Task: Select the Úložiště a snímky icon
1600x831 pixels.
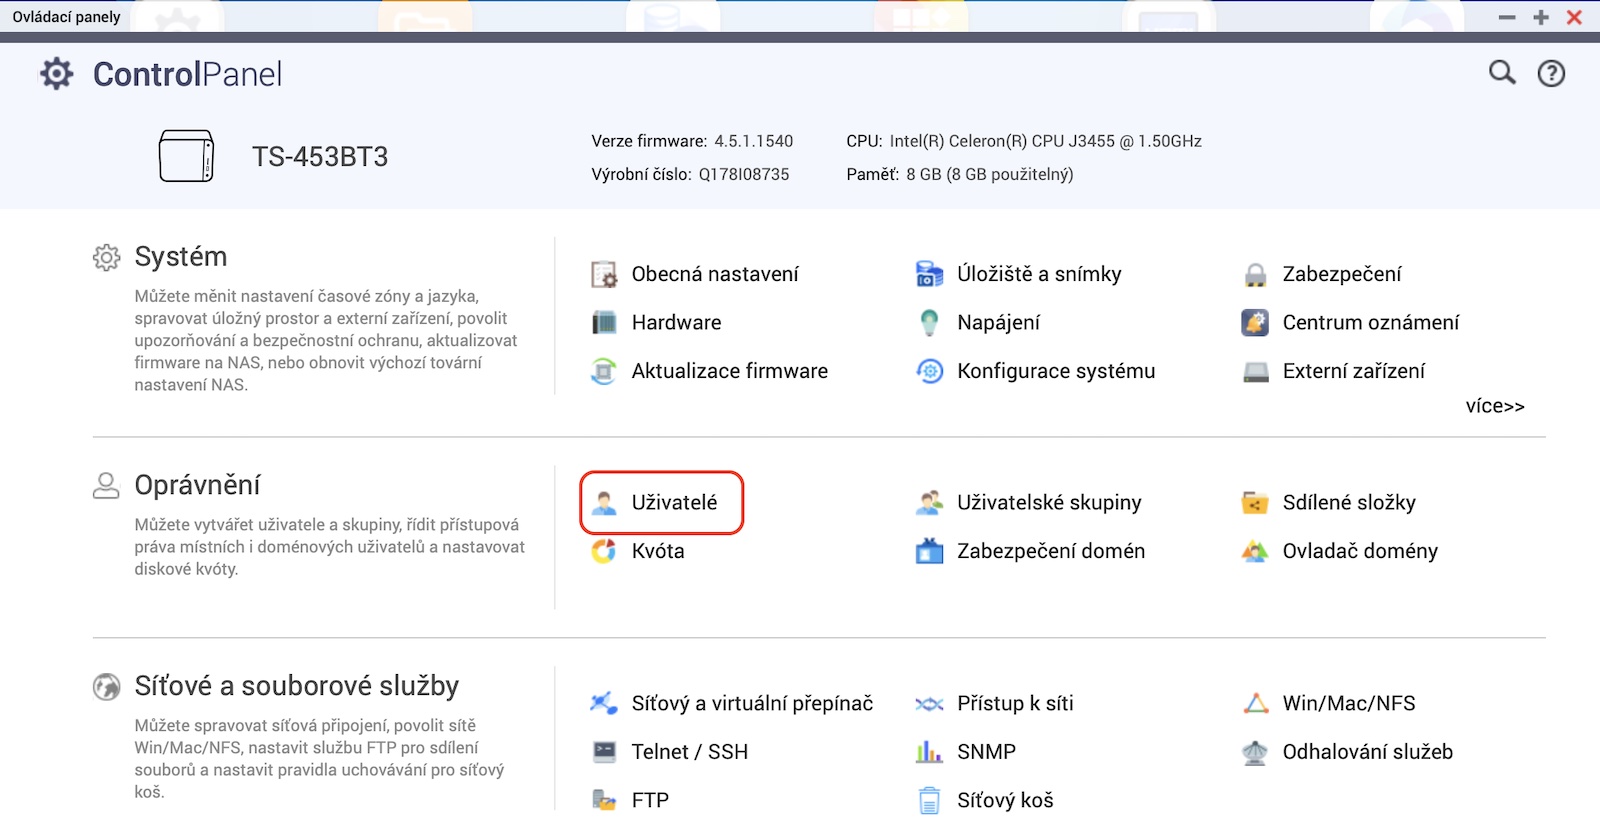Action: 929,274
